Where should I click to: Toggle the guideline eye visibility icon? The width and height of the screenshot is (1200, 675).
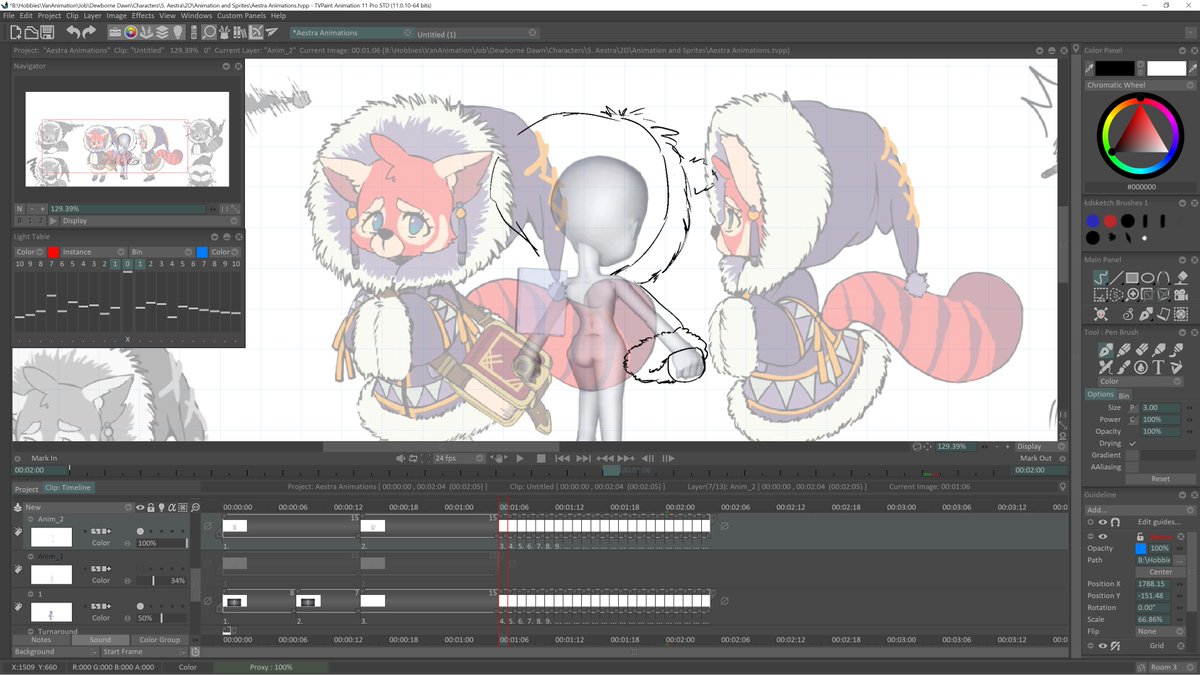click(1103, 522)
